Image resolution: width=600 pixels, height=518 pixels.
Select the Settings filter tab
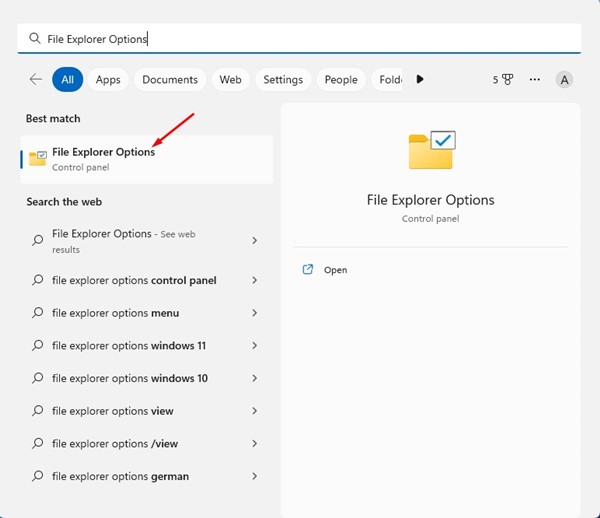click(283, 79)
